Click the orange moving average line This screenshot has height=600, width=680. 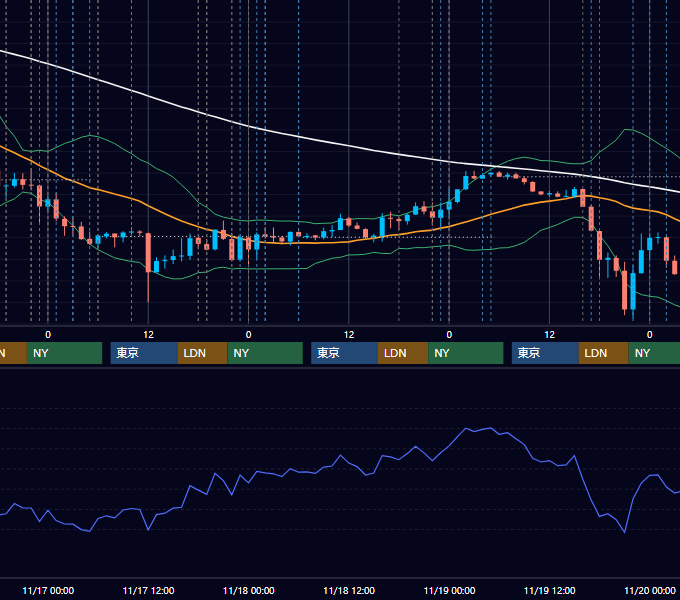(349, 241)
